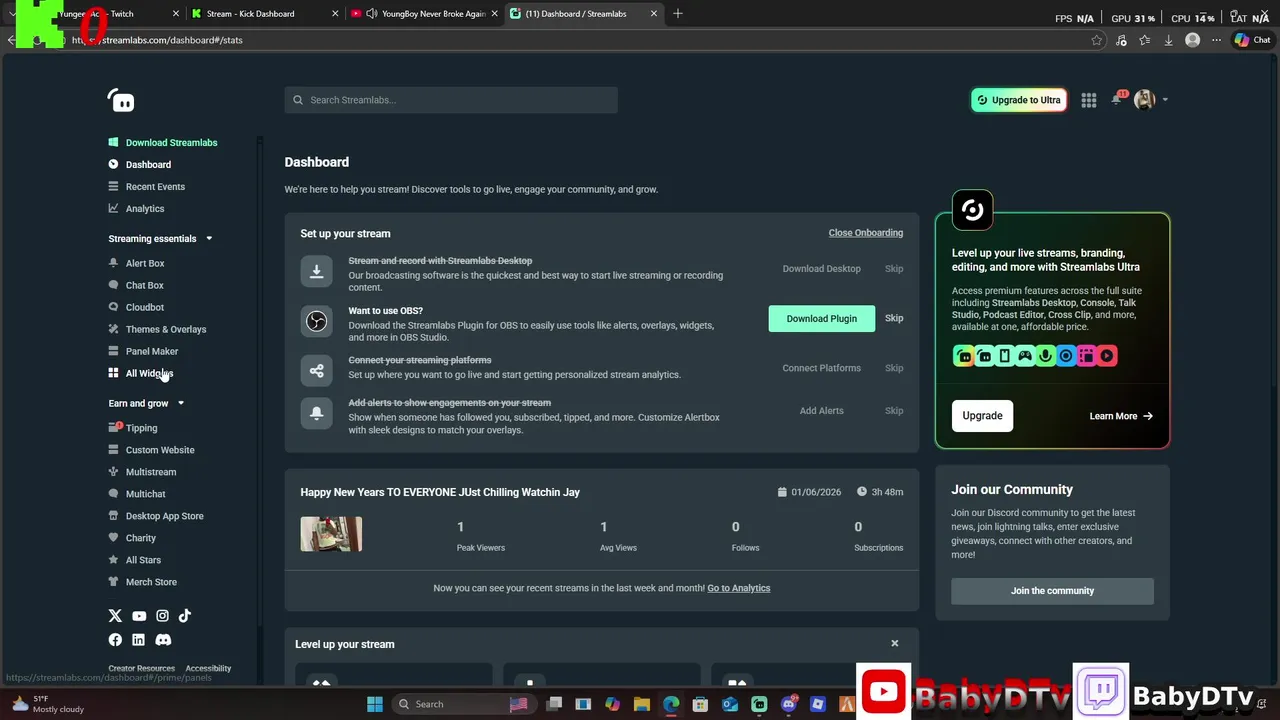The height and width of the screenshot is (720, 1280).
Task: Open the notifications bell in header
Action: 1117,99
